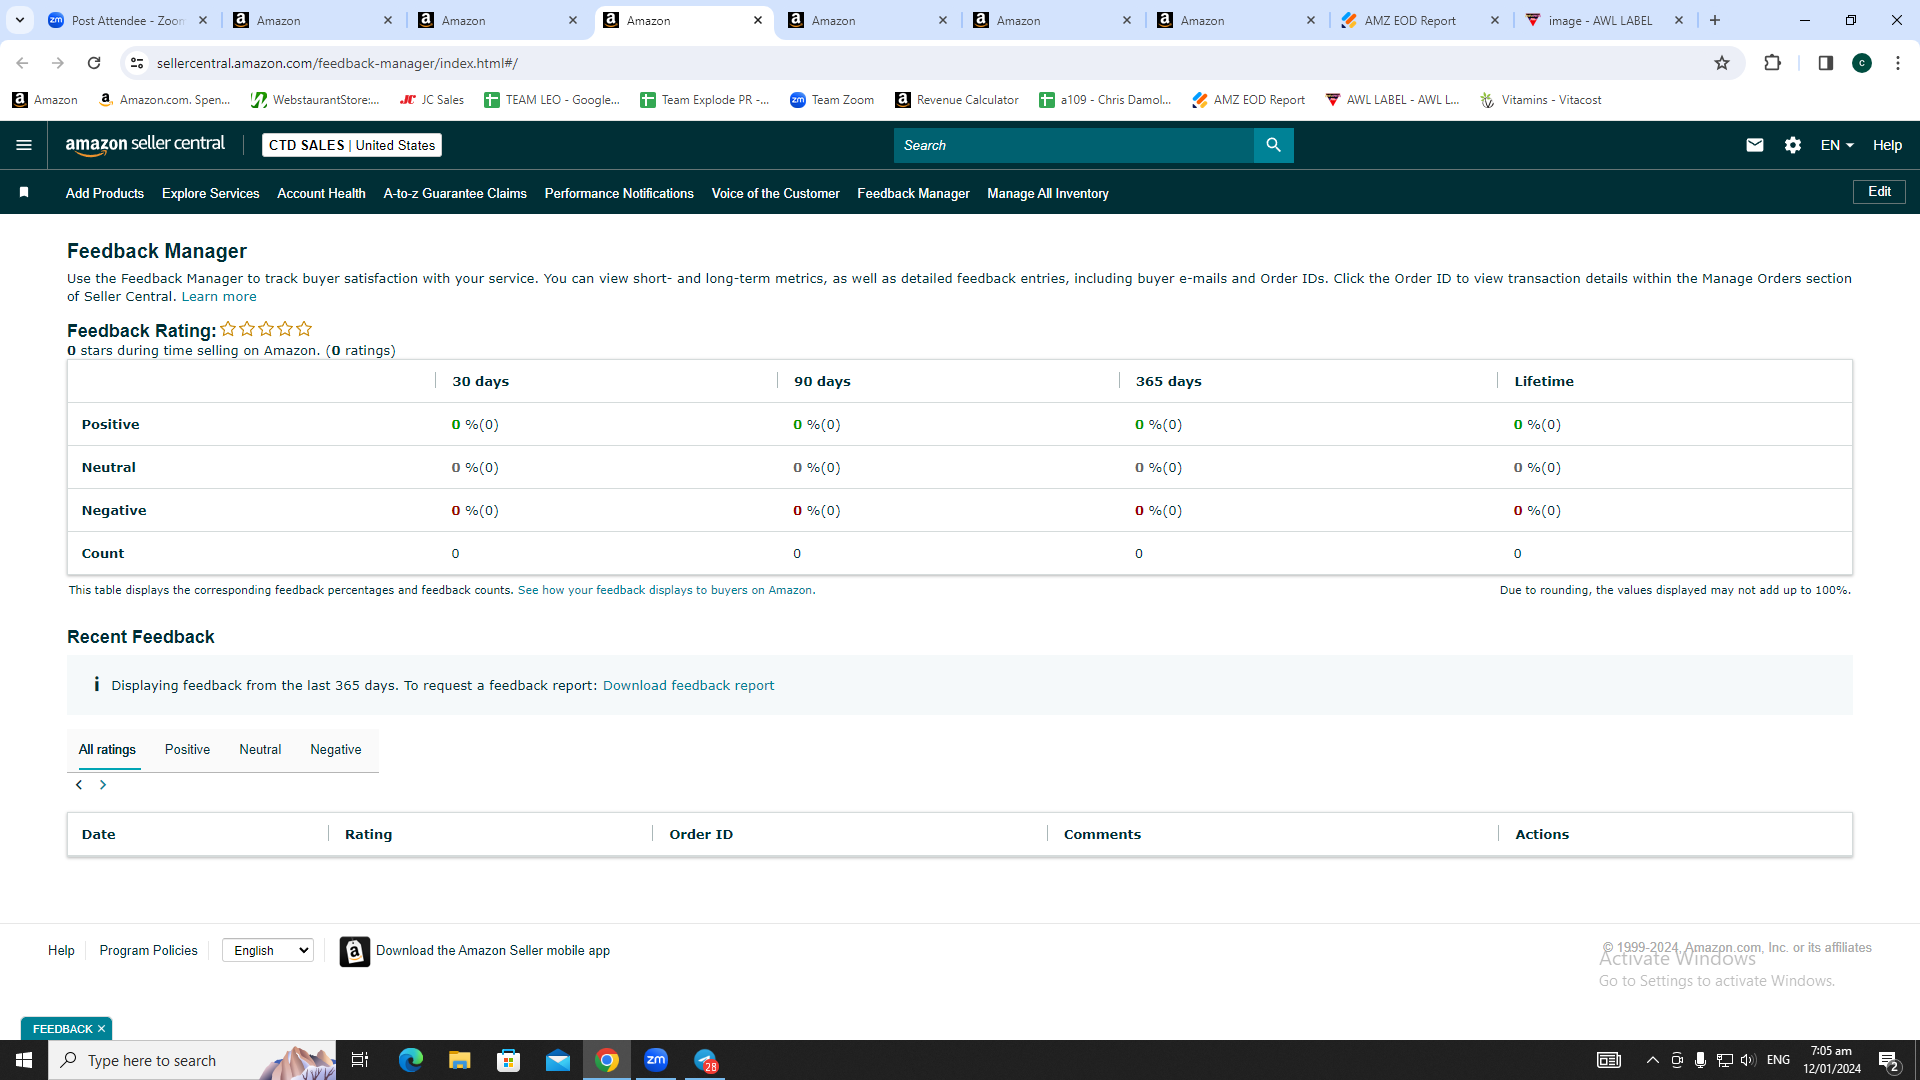Open Account Health in the nav bar
The width and height of the screenshot is (1920, 1080).
click(x=321, y=193)
